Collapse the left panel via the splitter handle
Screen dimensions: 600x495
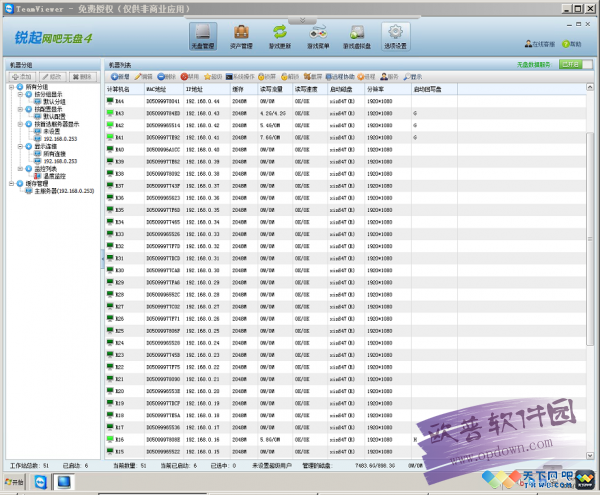(103, 259)
